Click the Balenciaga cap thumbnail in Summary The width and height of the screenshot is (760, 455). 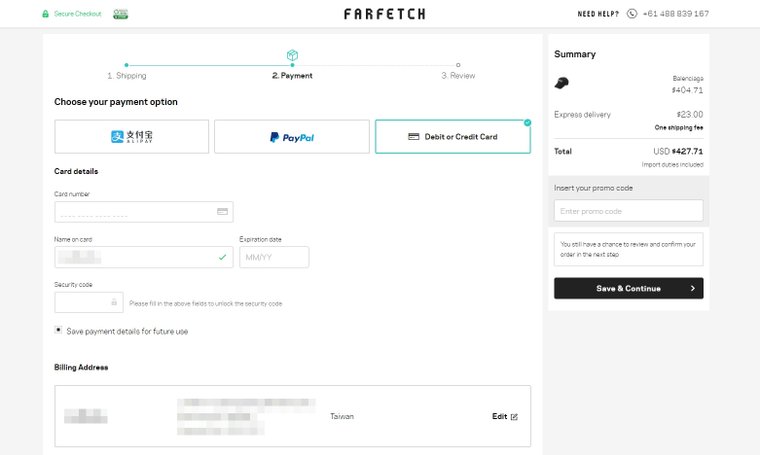tap(562, 83)
